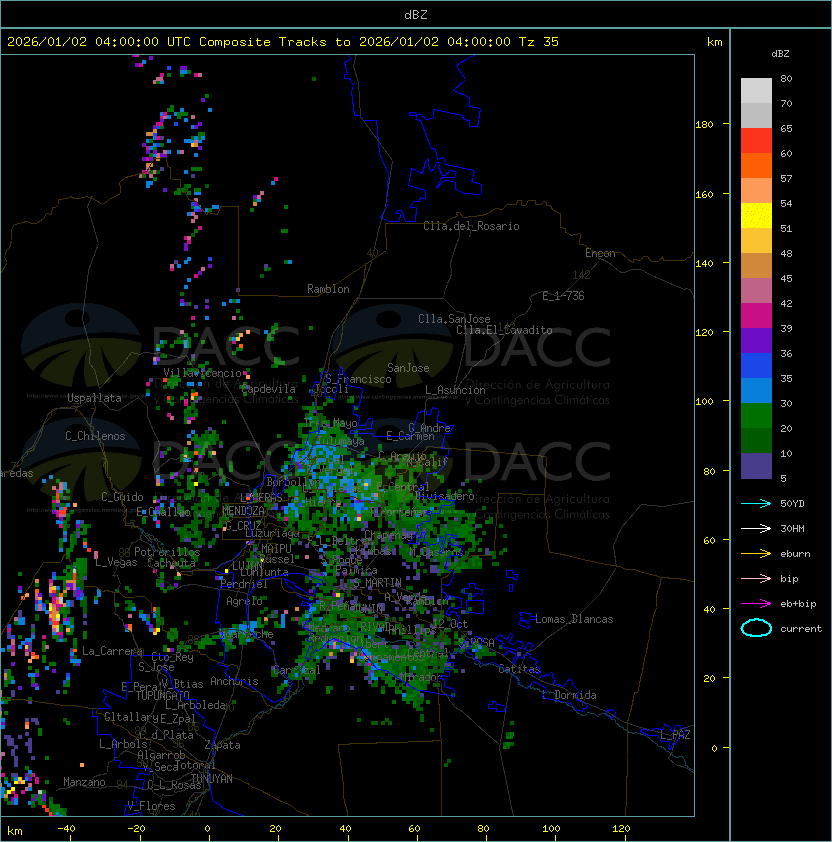Click the 'C_Chilenos' map label
The height and width of the screenshot is (842, 832).
(95, 436)
